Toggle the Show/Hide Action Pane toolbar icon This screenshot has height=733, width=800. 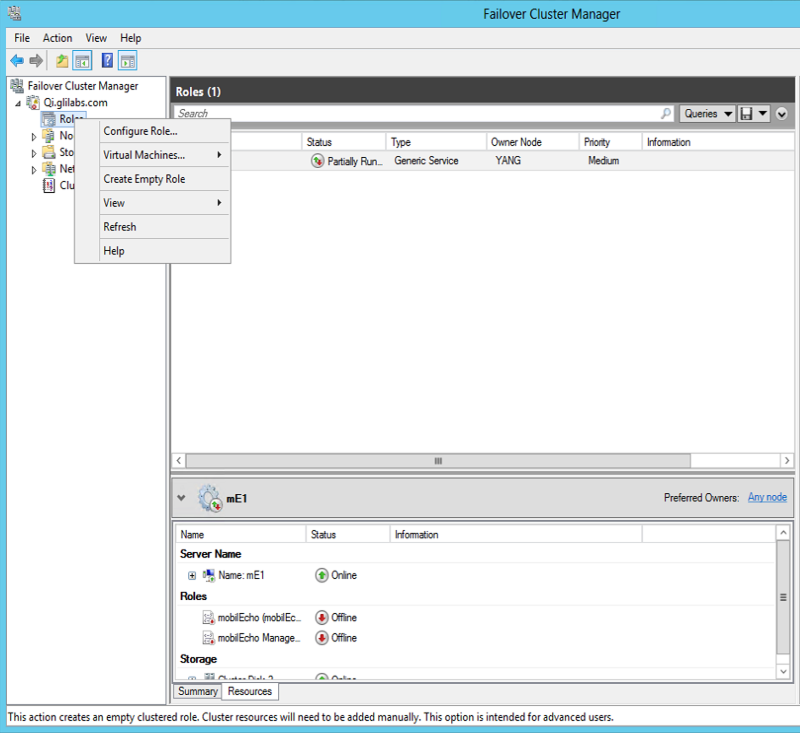[x=127, y=61]
